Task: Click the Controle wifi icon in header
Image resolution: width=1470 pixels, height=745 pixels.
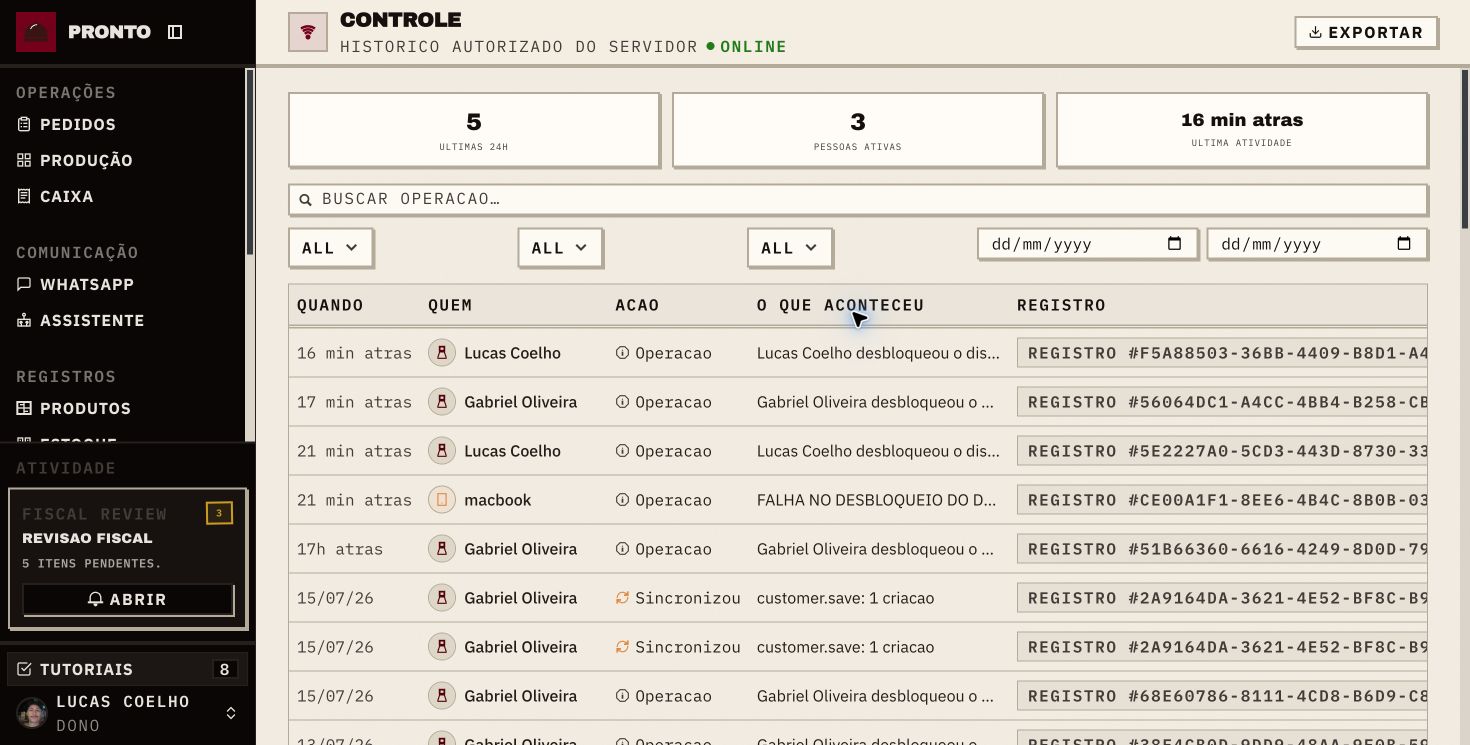Action: (x=308, y=32)
